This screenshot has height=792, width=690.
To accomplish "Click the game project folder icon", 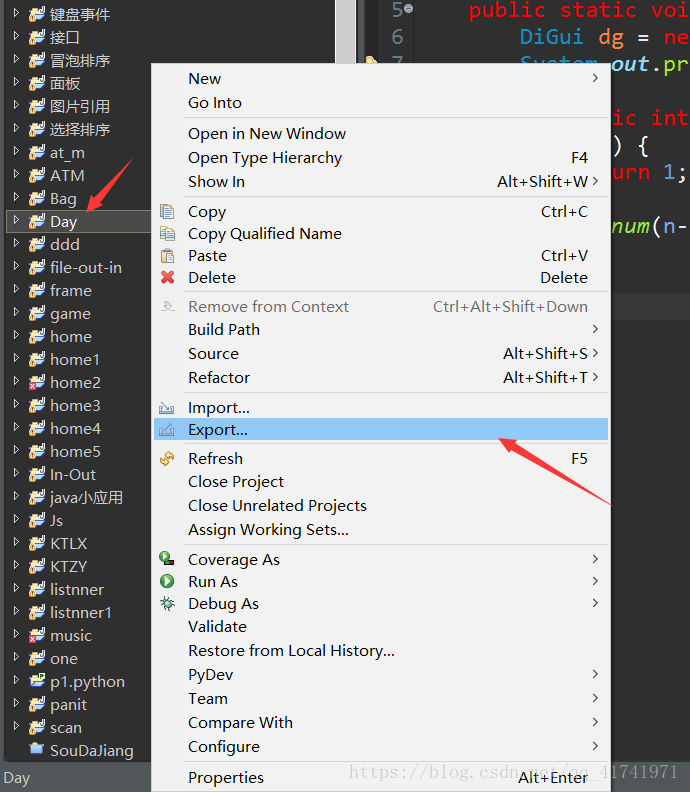I will [37, 314].
